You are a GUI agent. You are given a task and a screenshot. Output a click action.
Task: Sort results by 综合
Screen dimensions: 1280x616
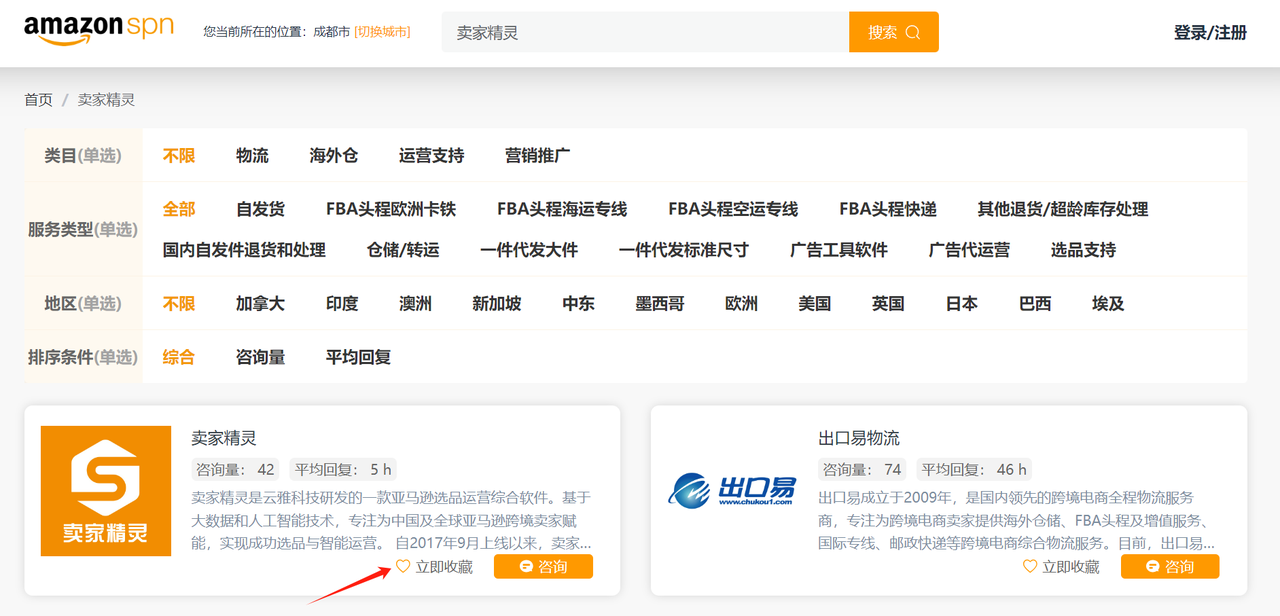click(179, 357)
